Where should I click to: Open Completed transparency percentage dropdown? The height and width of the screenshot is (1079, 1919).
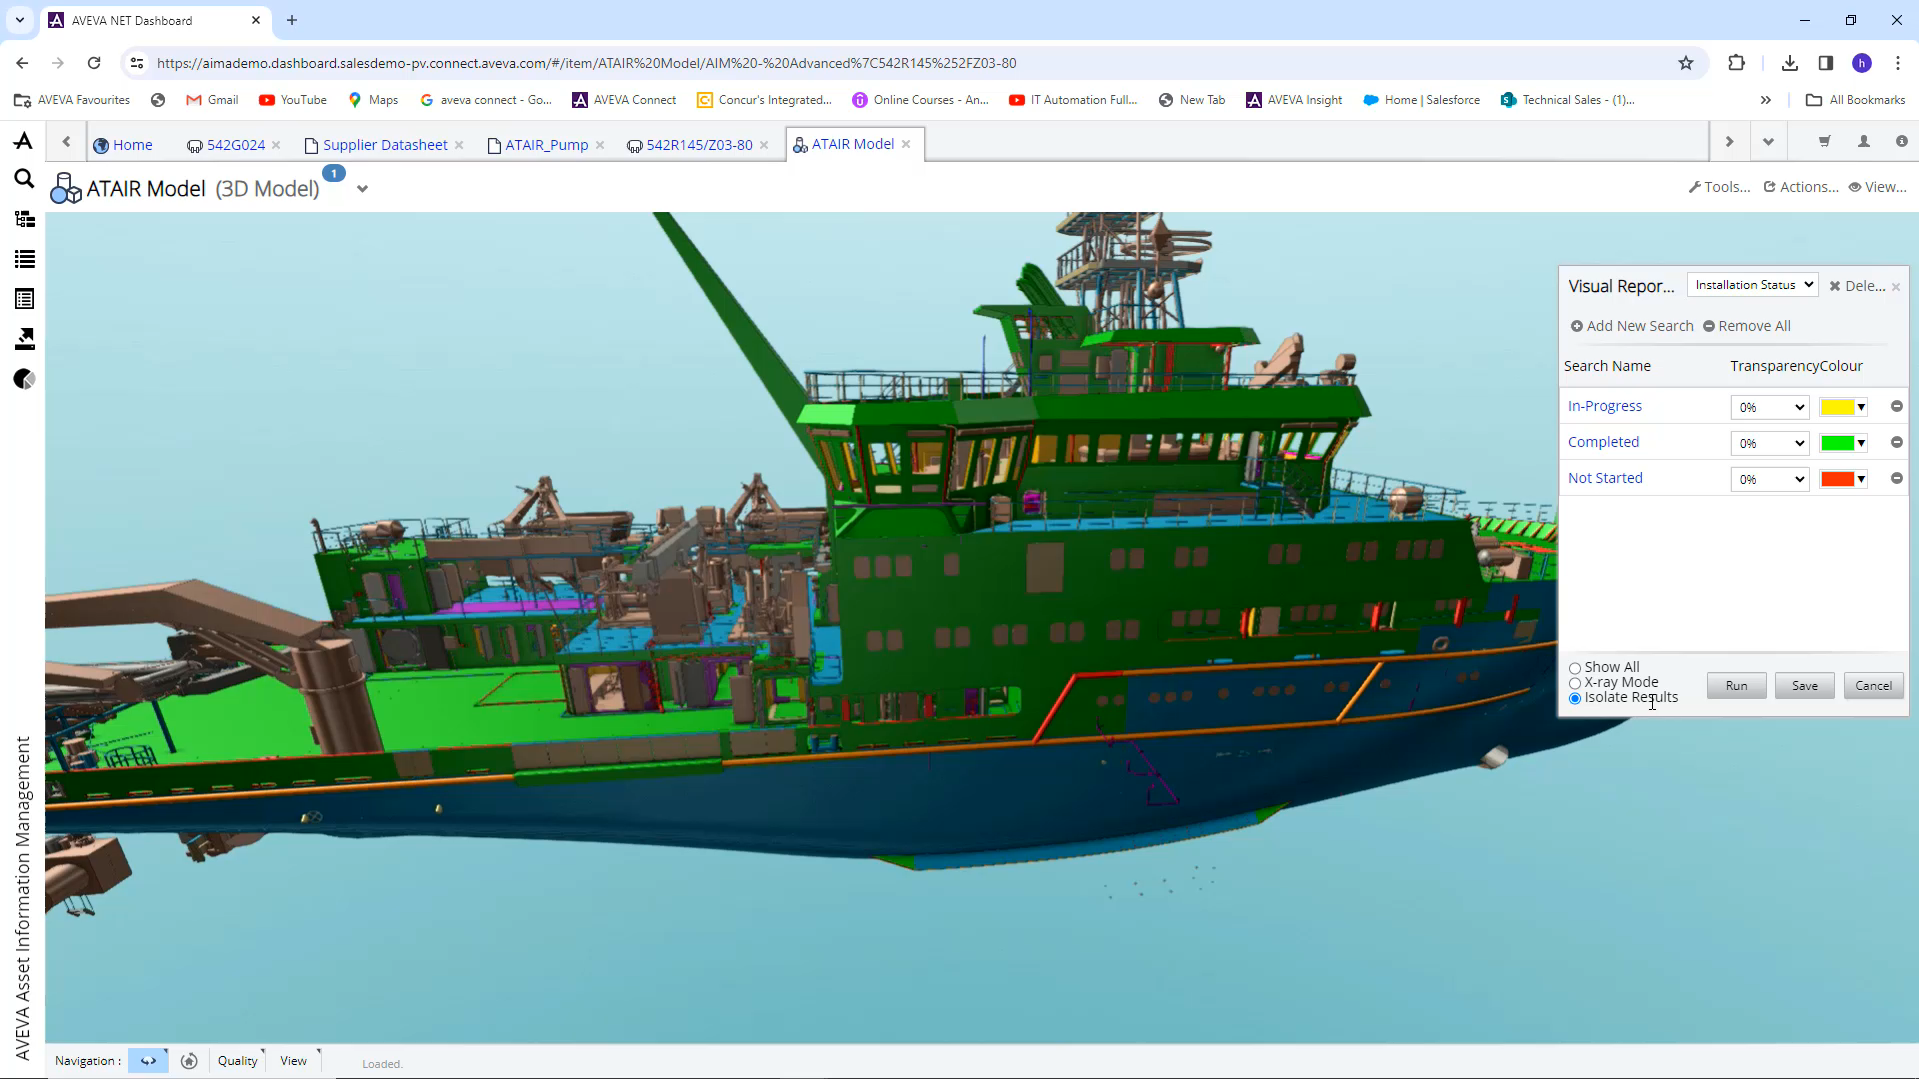pos(1769,443)
